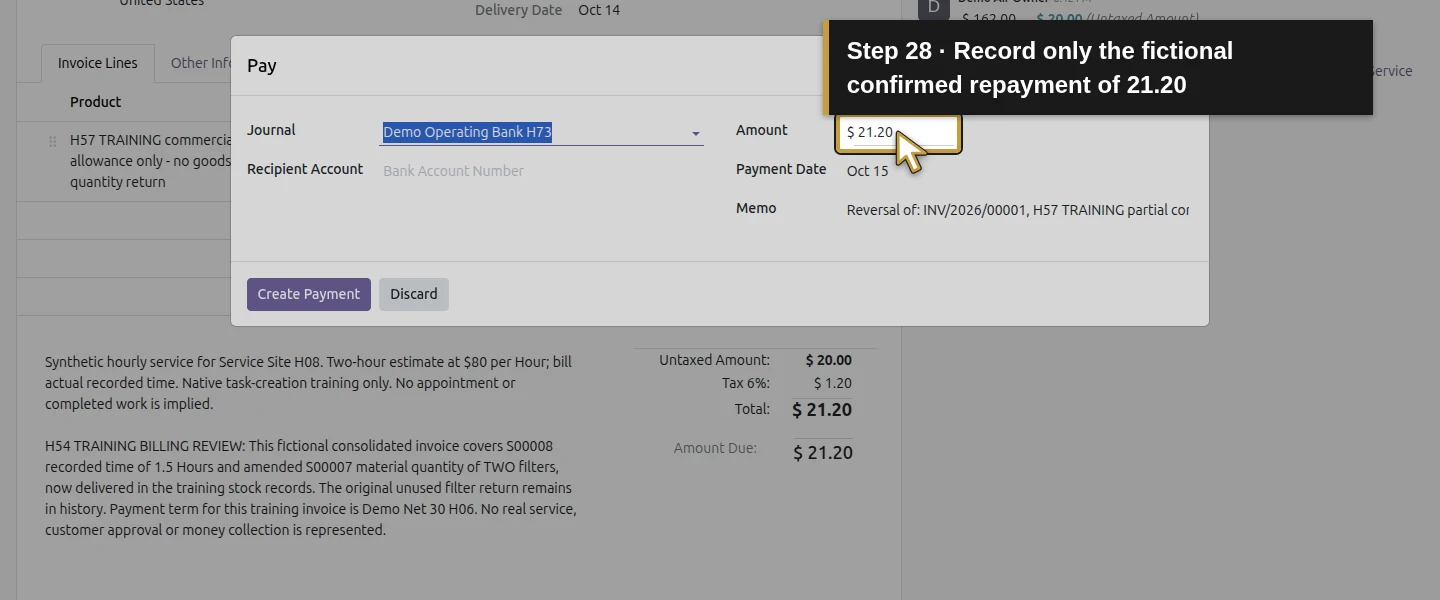
Task: Click the Create Payment button
Action: 309,294
